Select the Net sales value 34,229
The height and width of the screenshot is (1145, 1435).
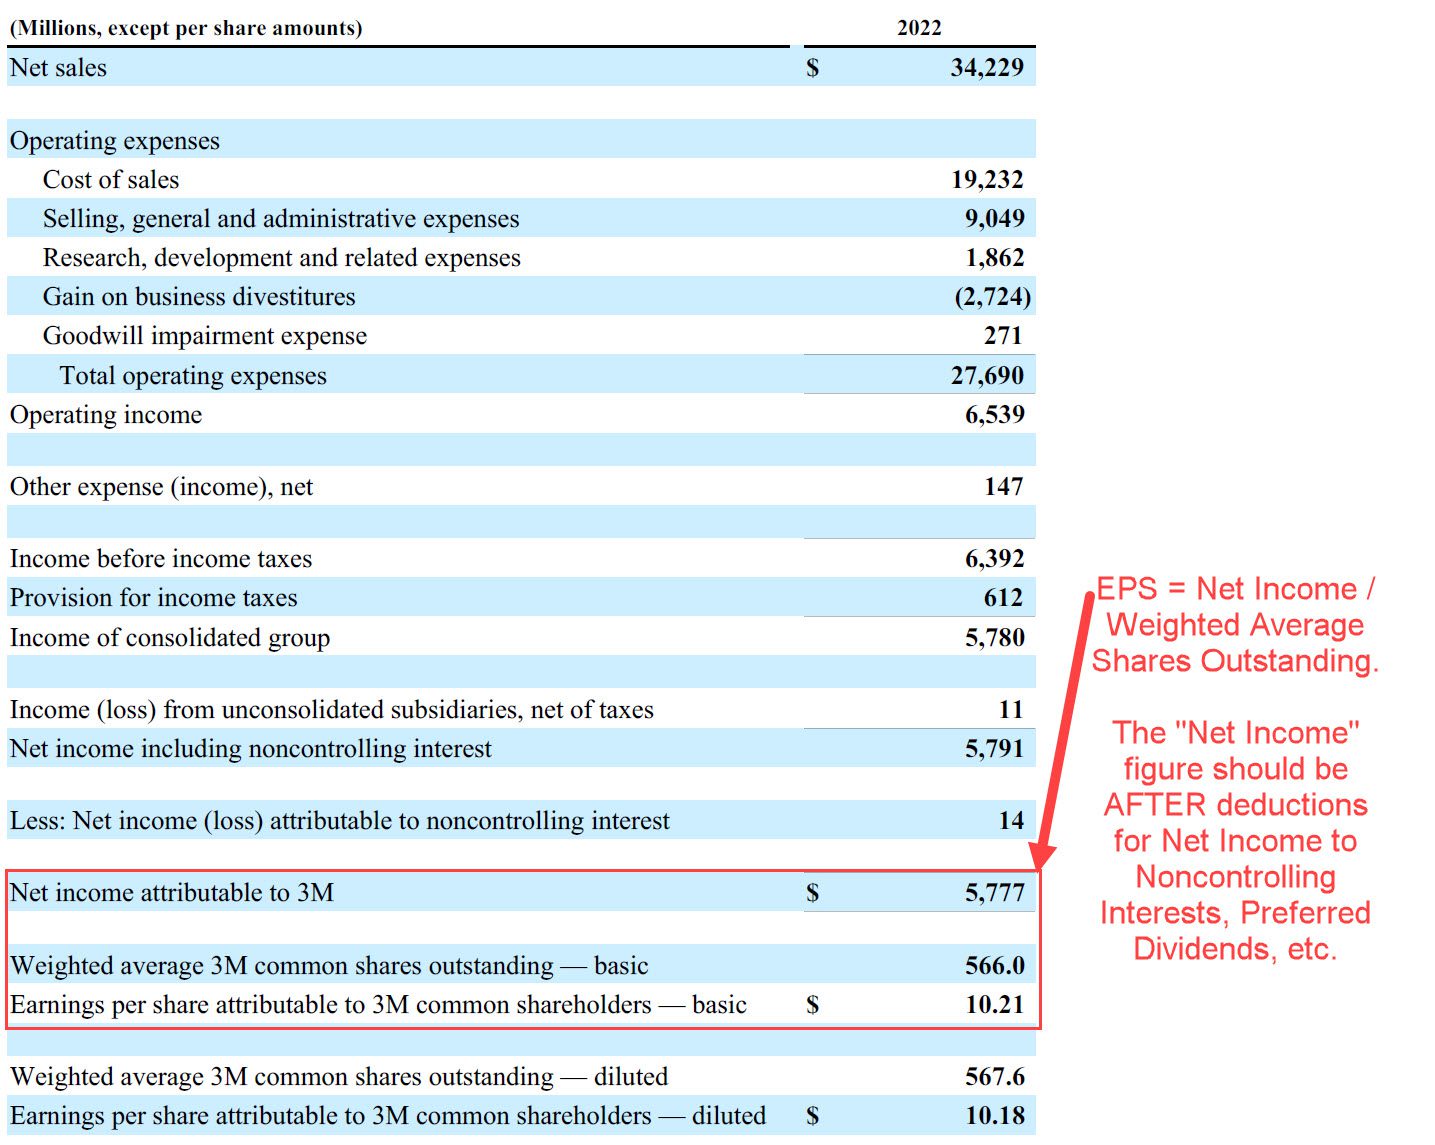coord(986,68)
